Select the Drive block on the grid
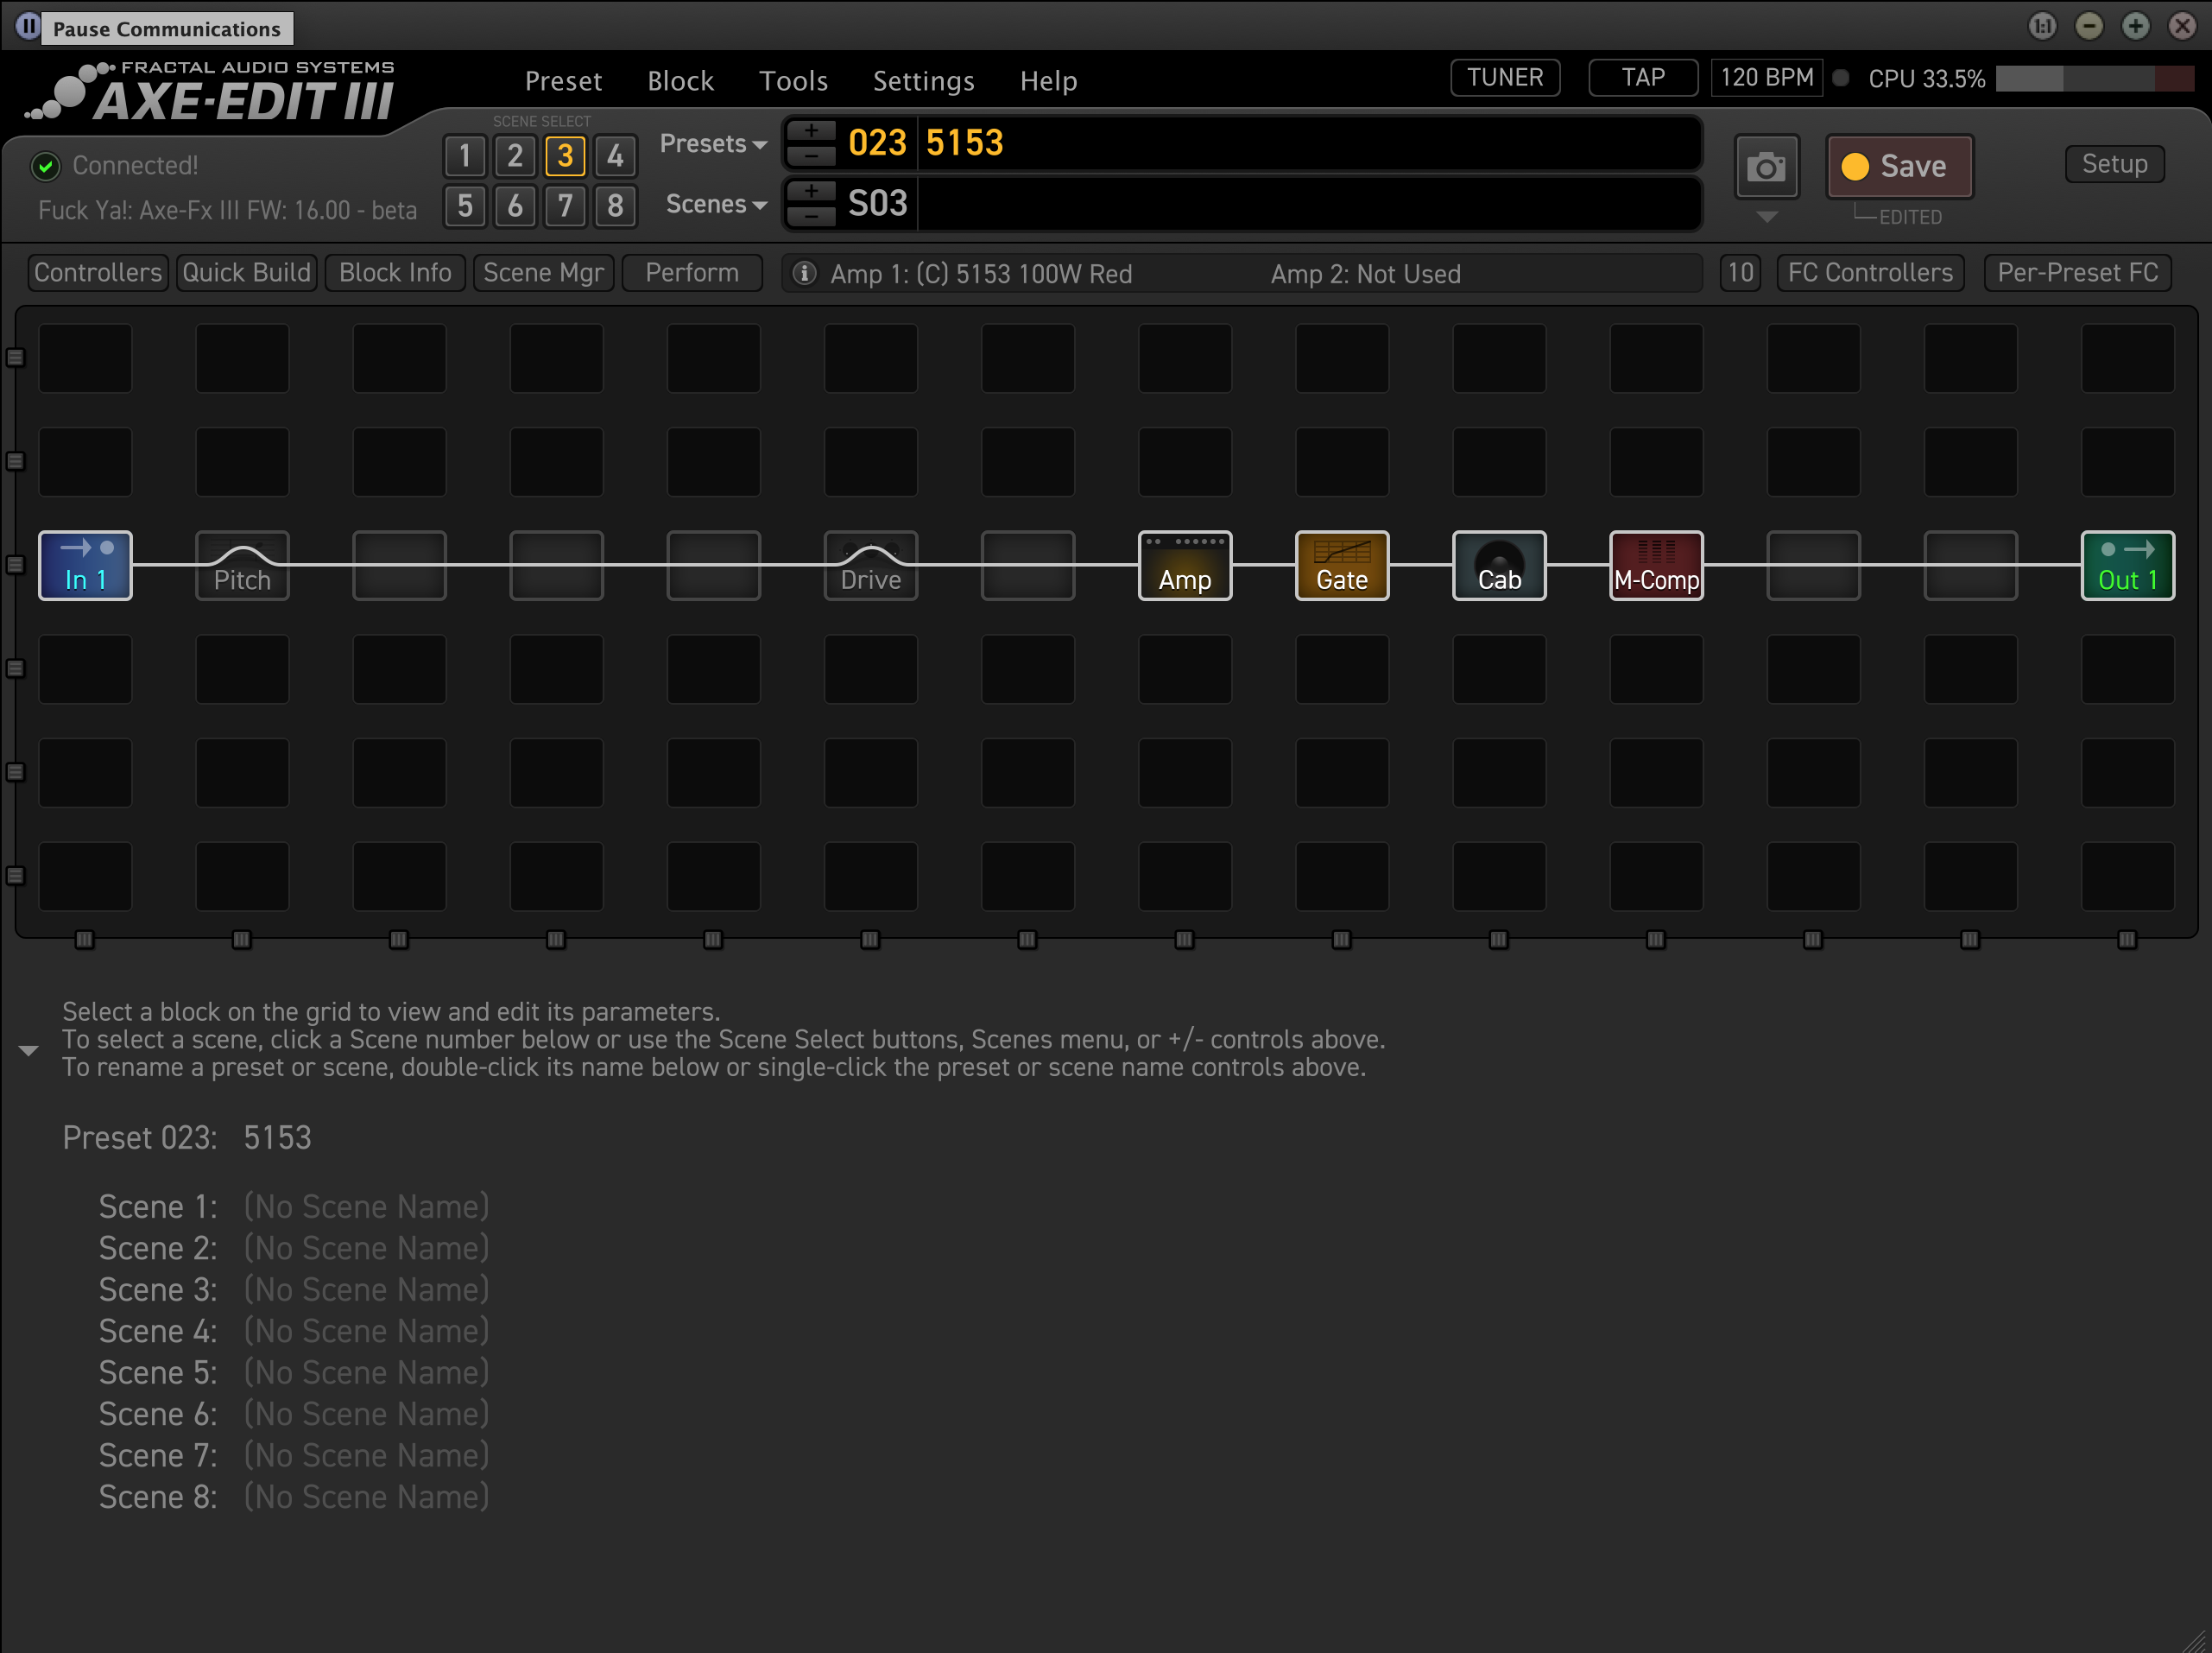 coord(870,565)
